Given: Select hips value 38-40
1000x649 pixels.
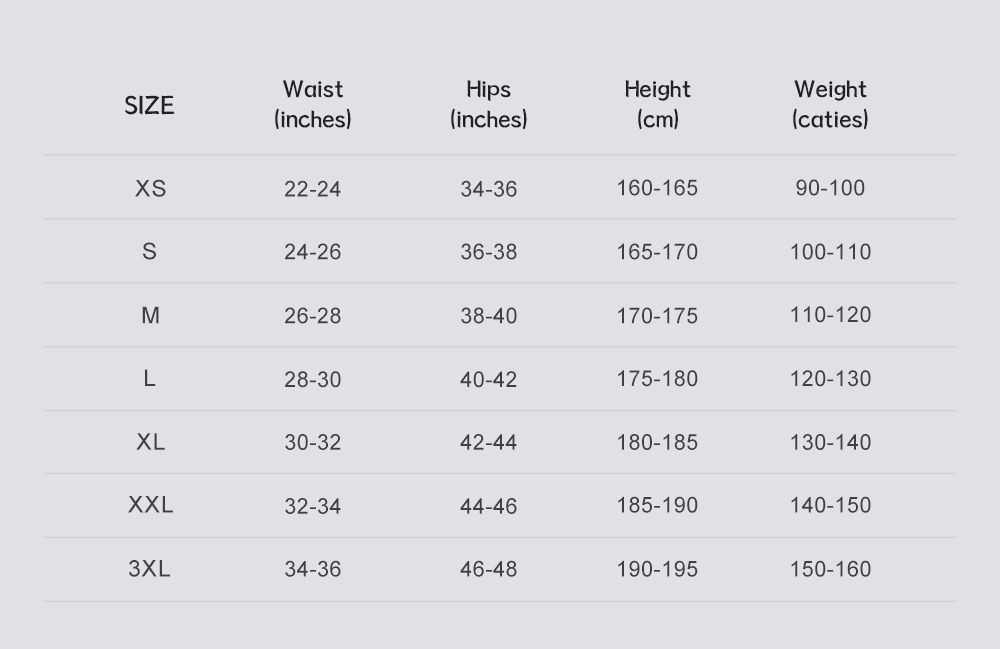Looking at the screenshot, I should (489, 316).
